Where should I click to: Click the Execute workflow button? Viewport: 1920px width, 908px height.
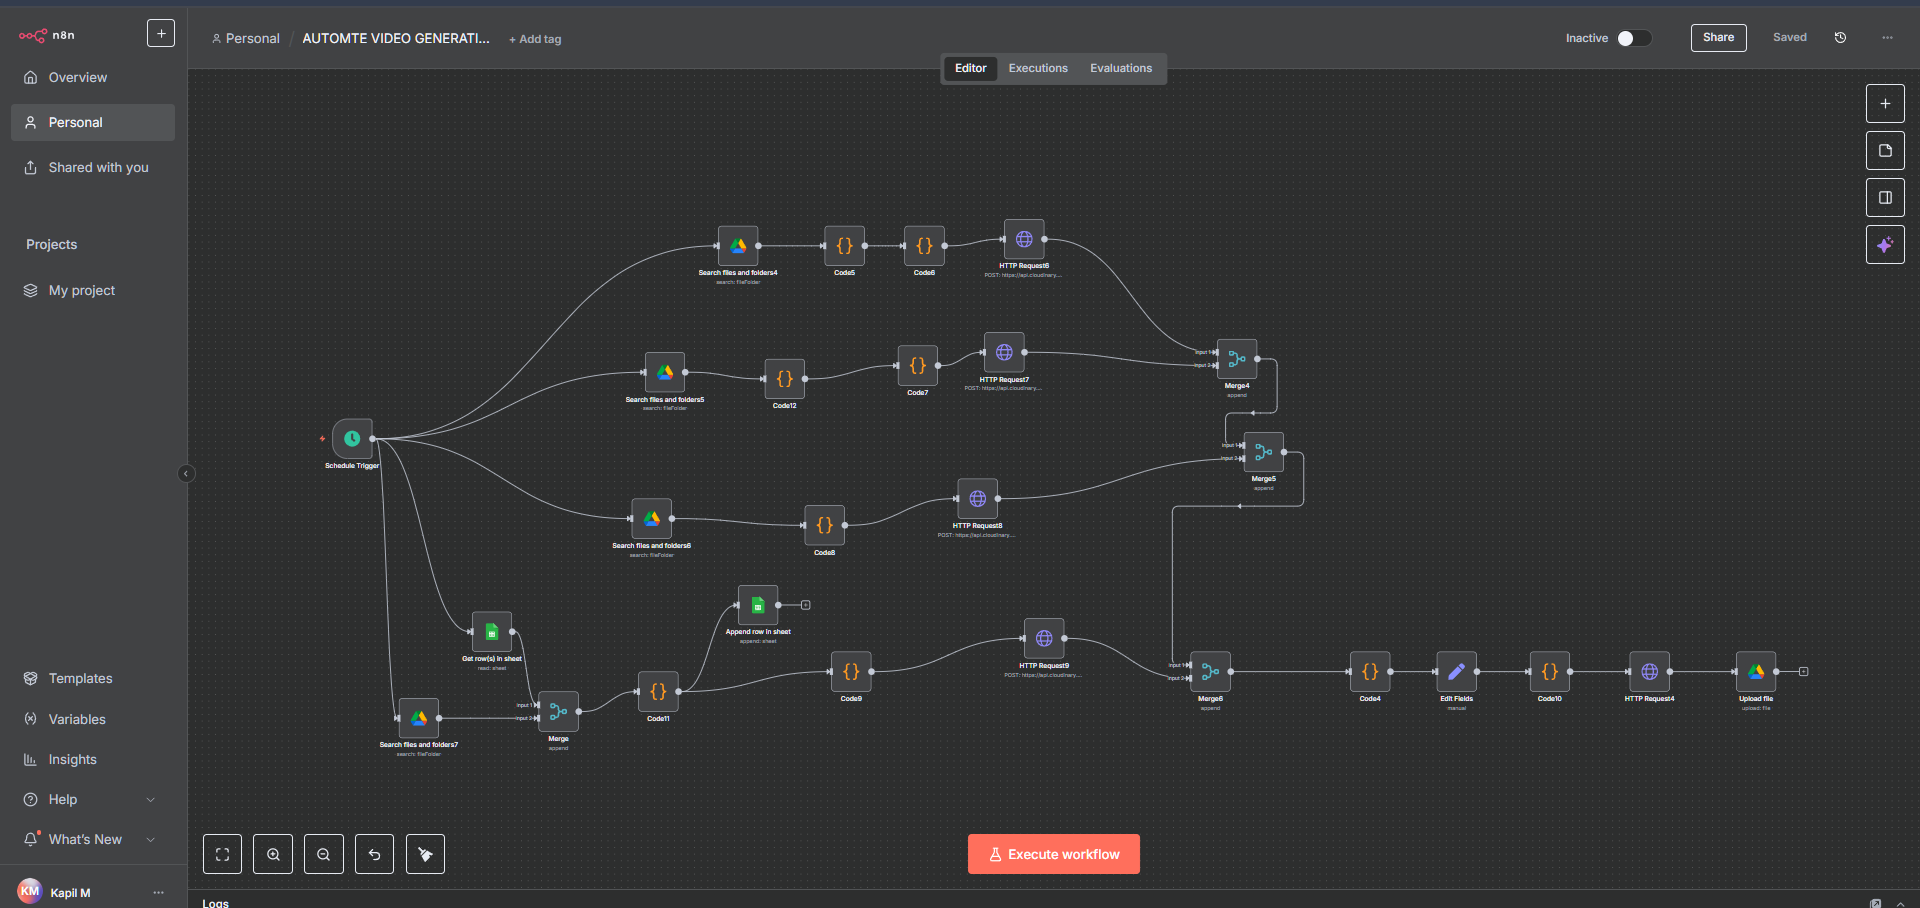1053,853
